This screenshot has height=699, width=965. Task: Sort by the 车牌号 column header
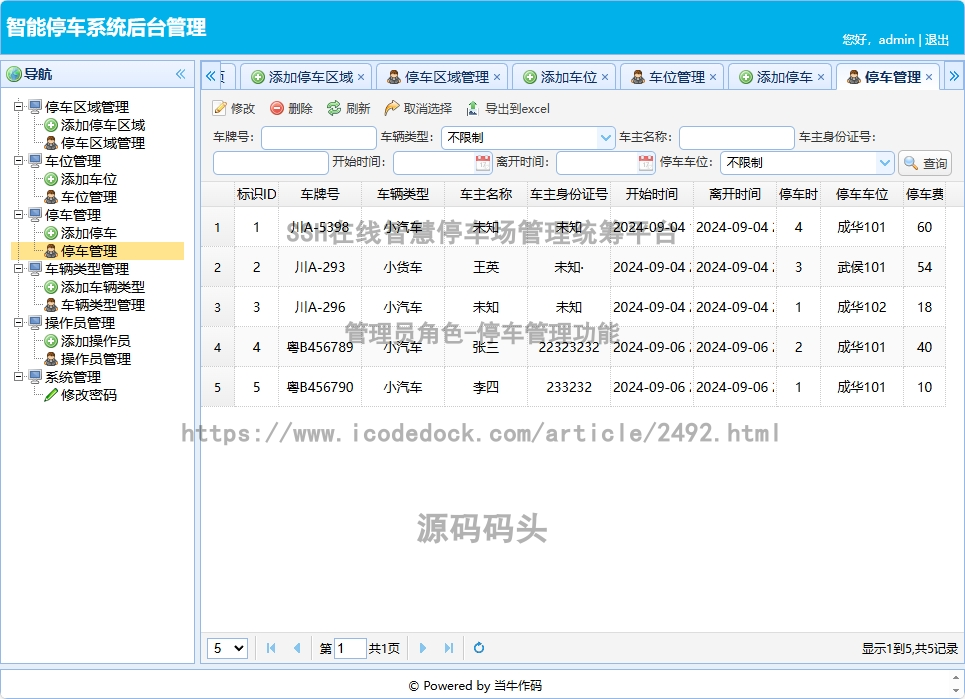click(x=319, y=194)
